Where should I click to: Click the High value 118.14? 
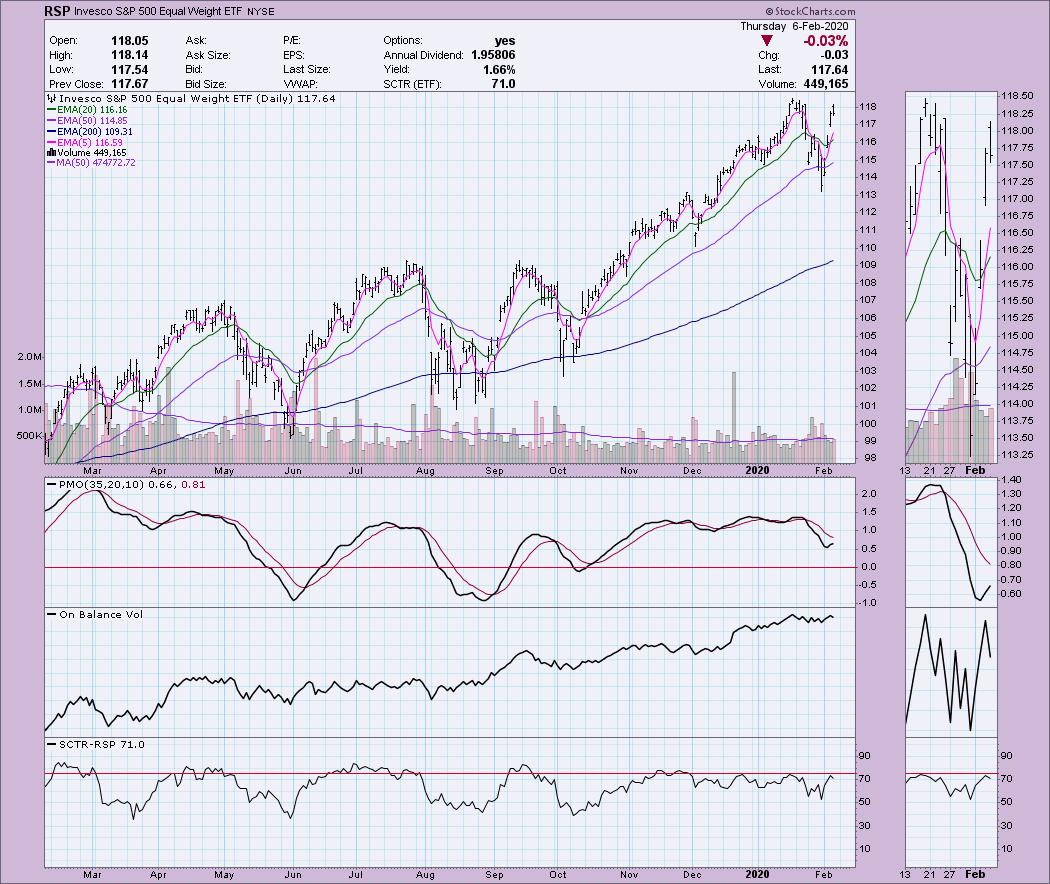coord(130,55)
